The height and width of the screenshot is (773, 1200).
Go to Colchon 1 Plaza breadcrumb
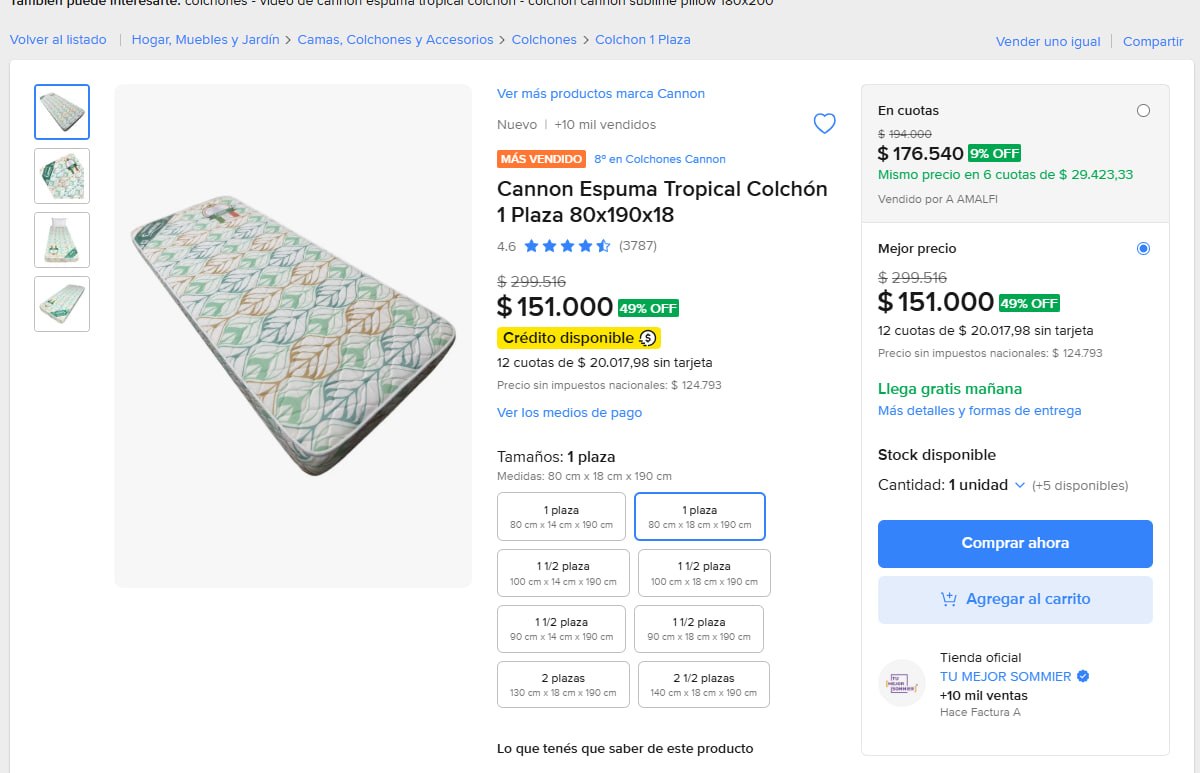coord(643,40)
